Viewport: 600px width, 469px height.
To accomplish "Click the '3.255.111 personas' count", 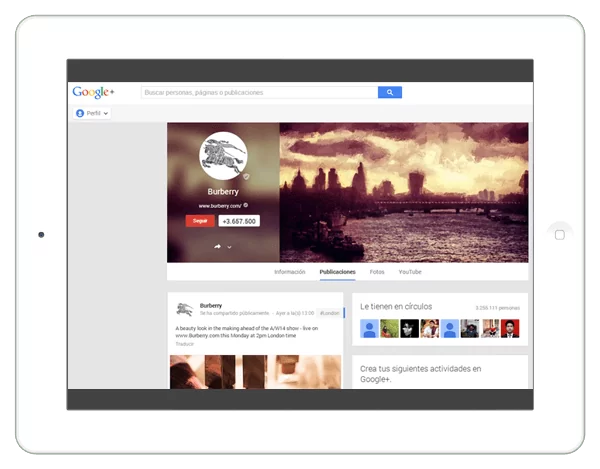I will (x=498, y=308).
